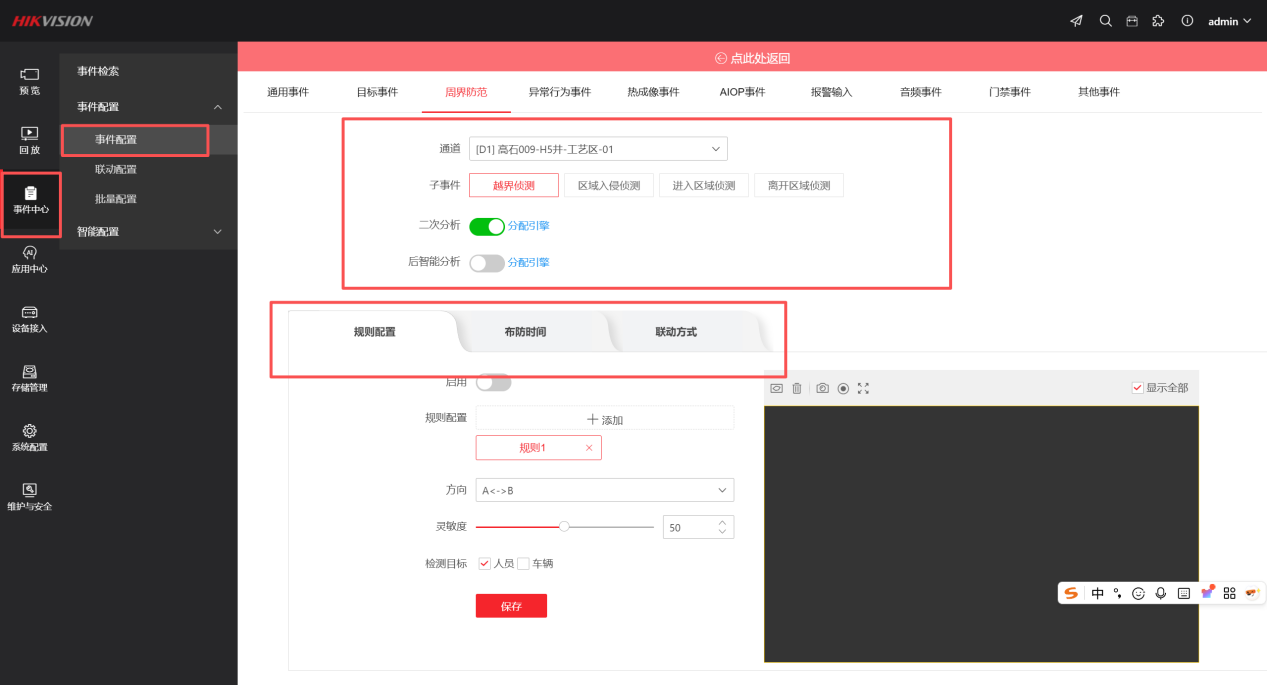Expand 智能配置 in the side menu
The width and height of the screenshot is (1267, 685).
pos(149,231)
